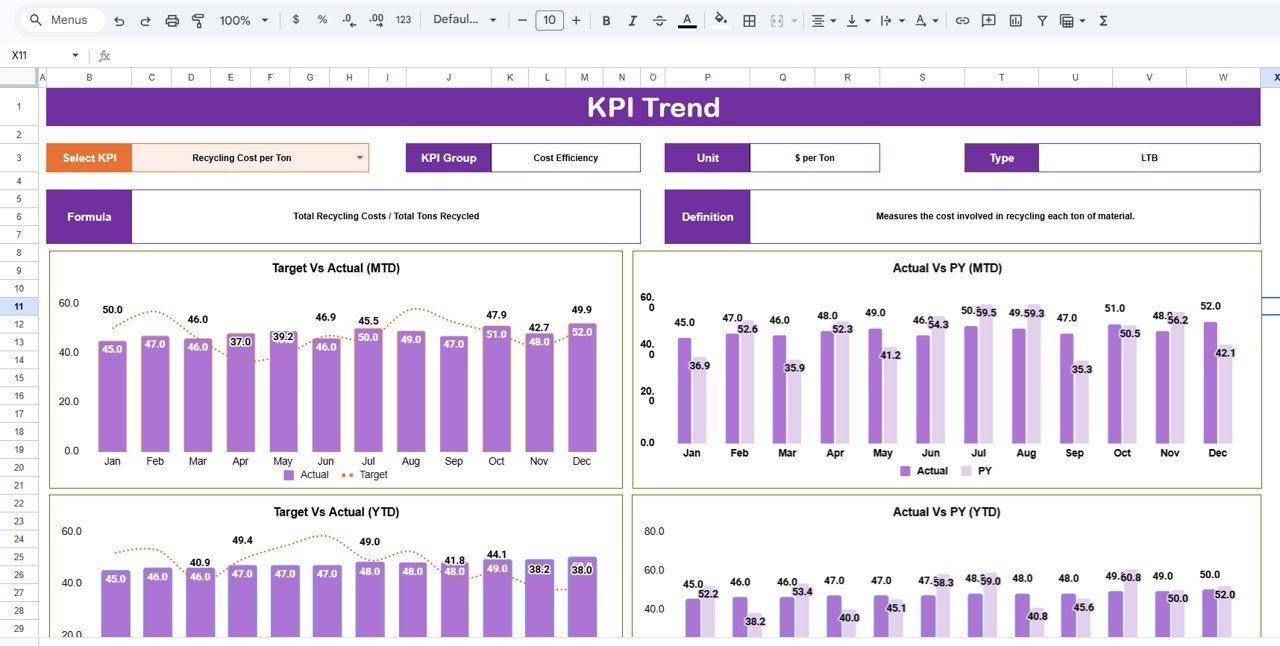Screen dimensions: 1280x646
Task: Increase font size with plus button
Action: [x=576, y=20]
